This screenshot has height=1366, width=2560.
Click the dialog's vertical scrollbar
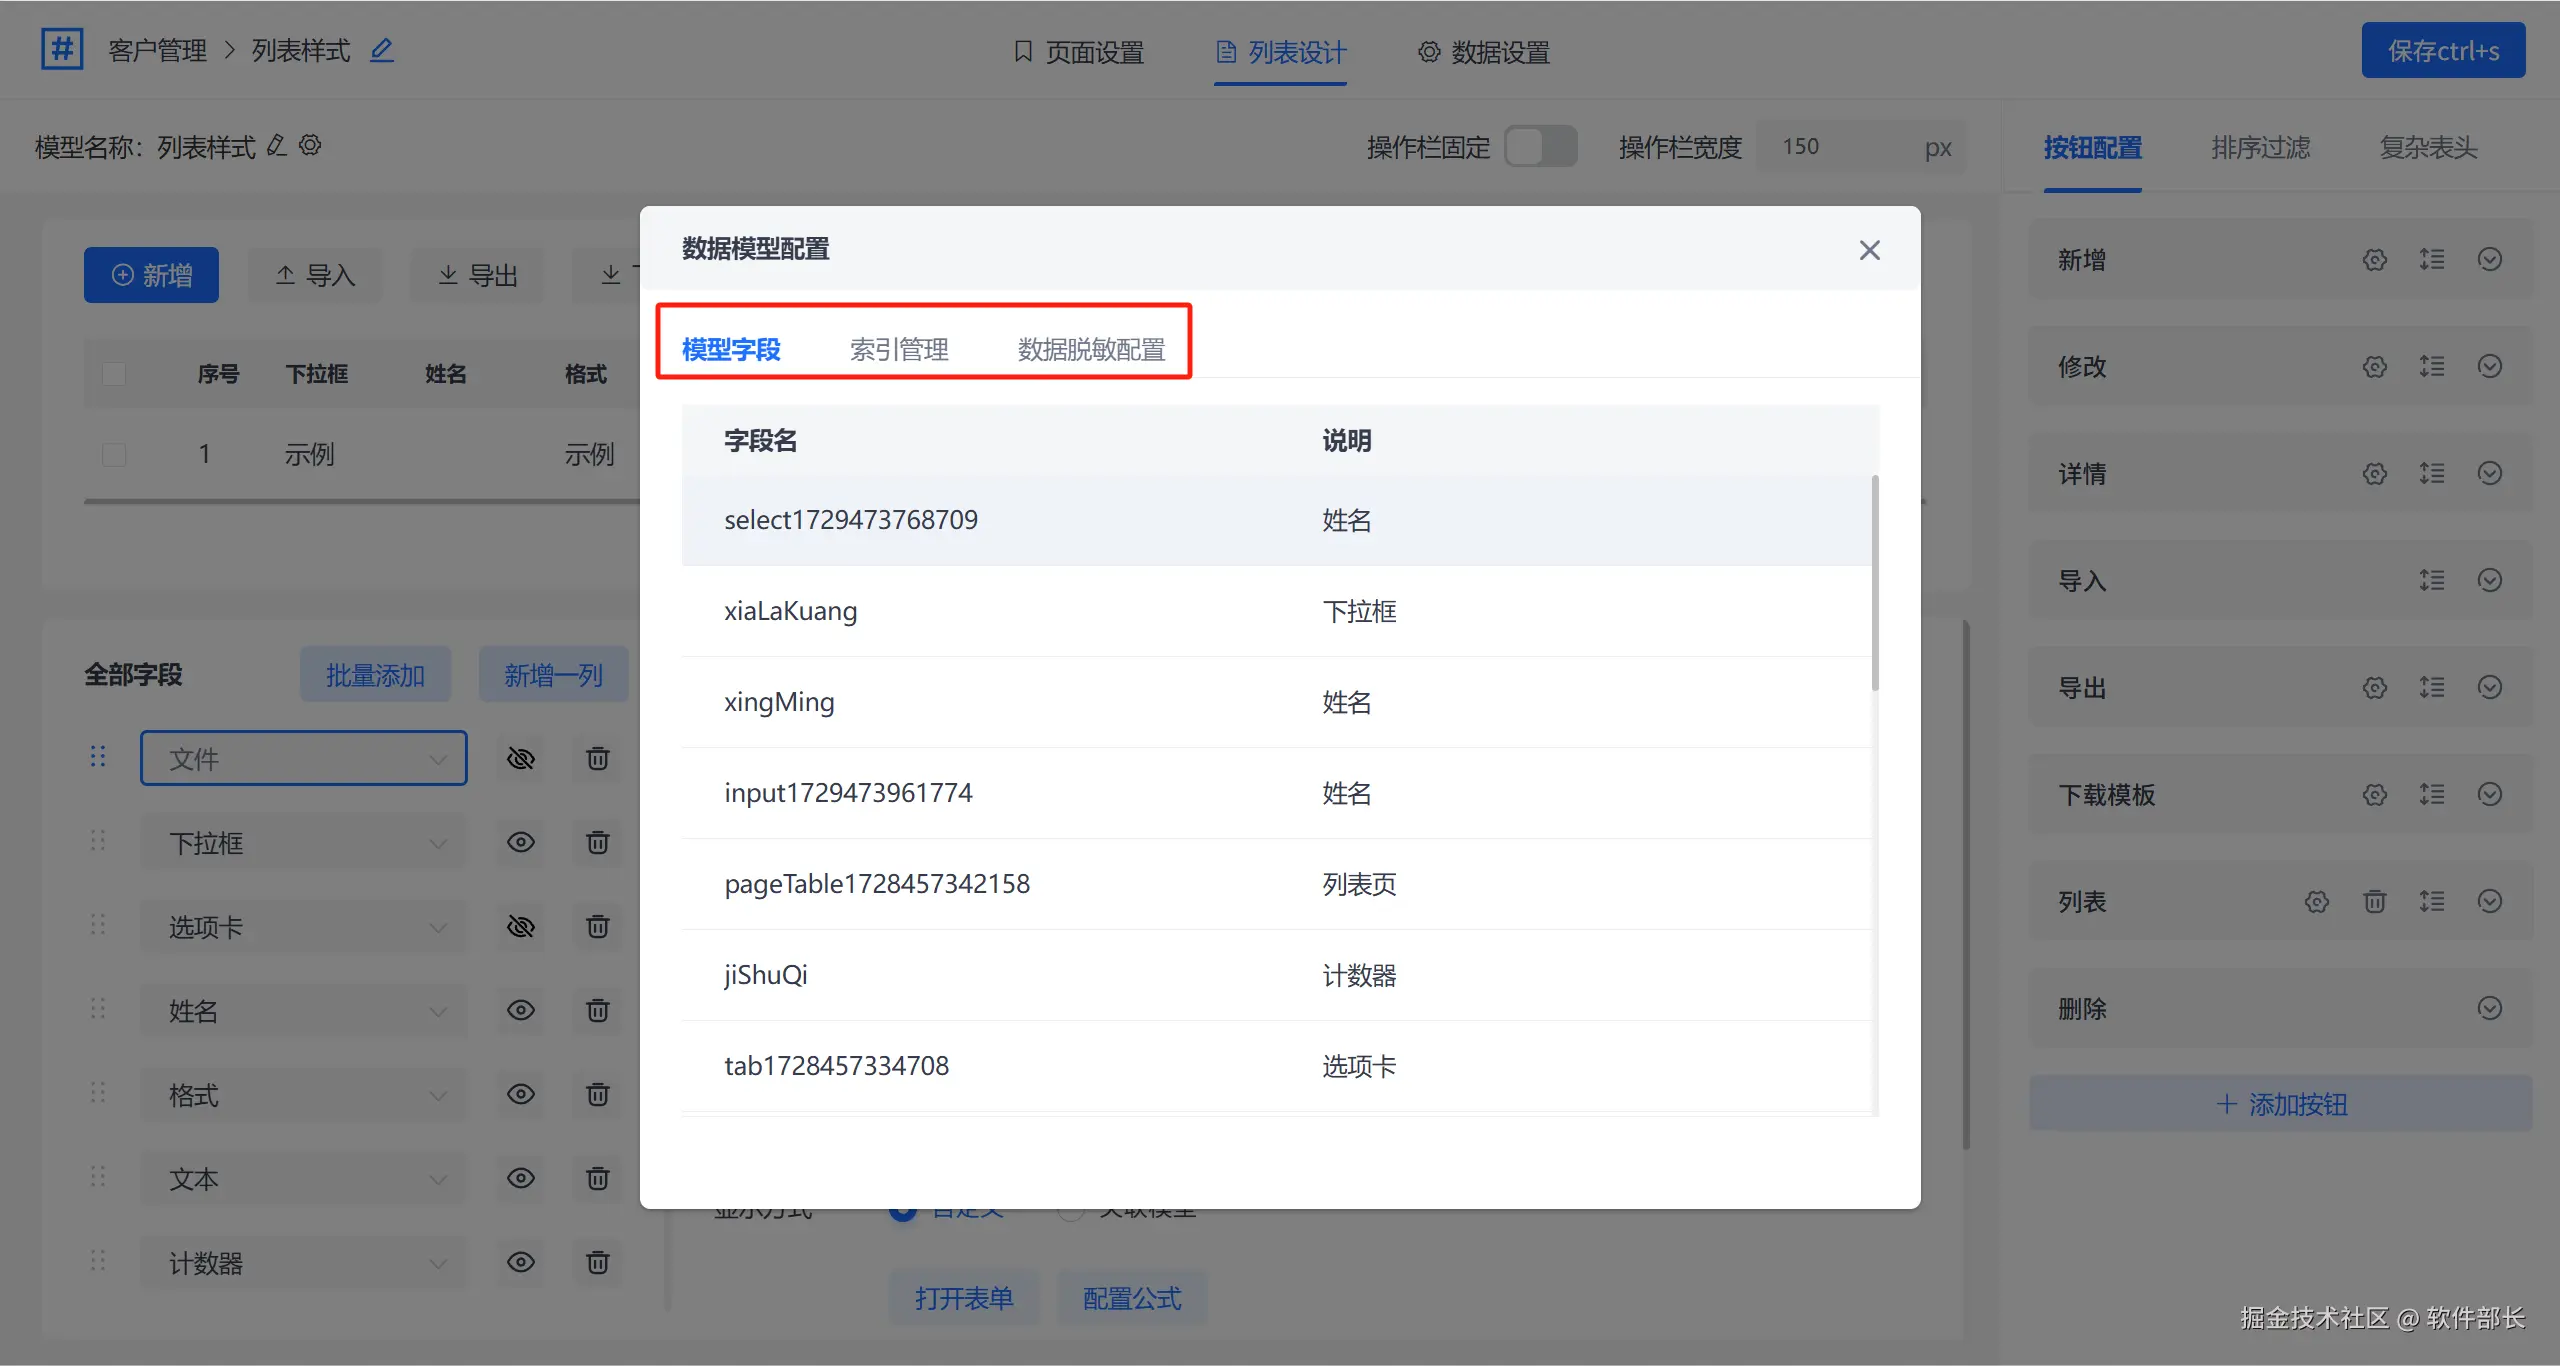point(1875,584)
